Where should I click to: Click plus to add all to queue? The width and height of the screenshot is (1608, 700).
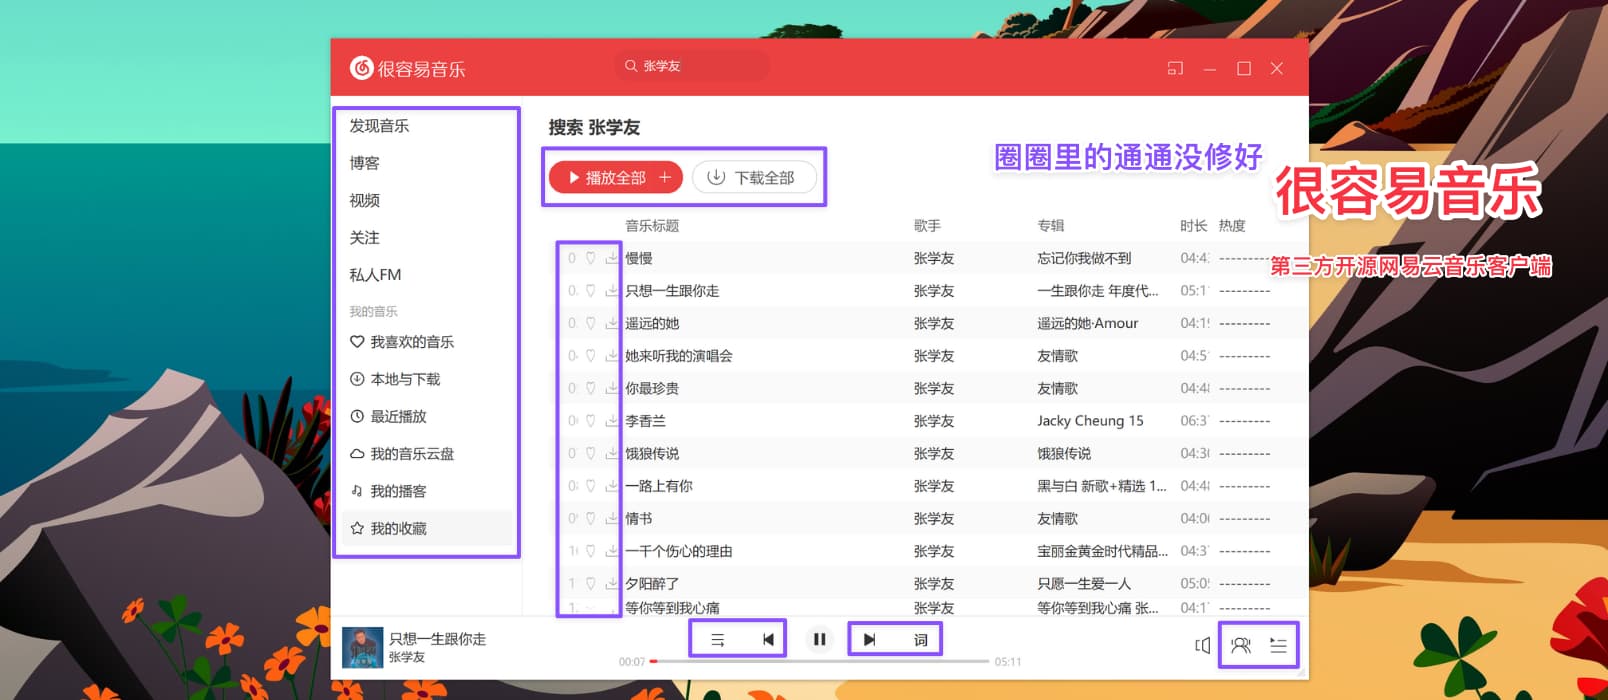click(665, 177)
